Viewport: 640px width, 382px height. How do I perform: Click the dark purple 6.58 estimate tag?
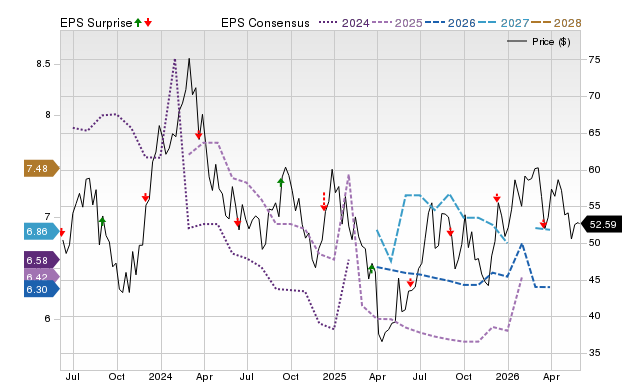(42, 260)
